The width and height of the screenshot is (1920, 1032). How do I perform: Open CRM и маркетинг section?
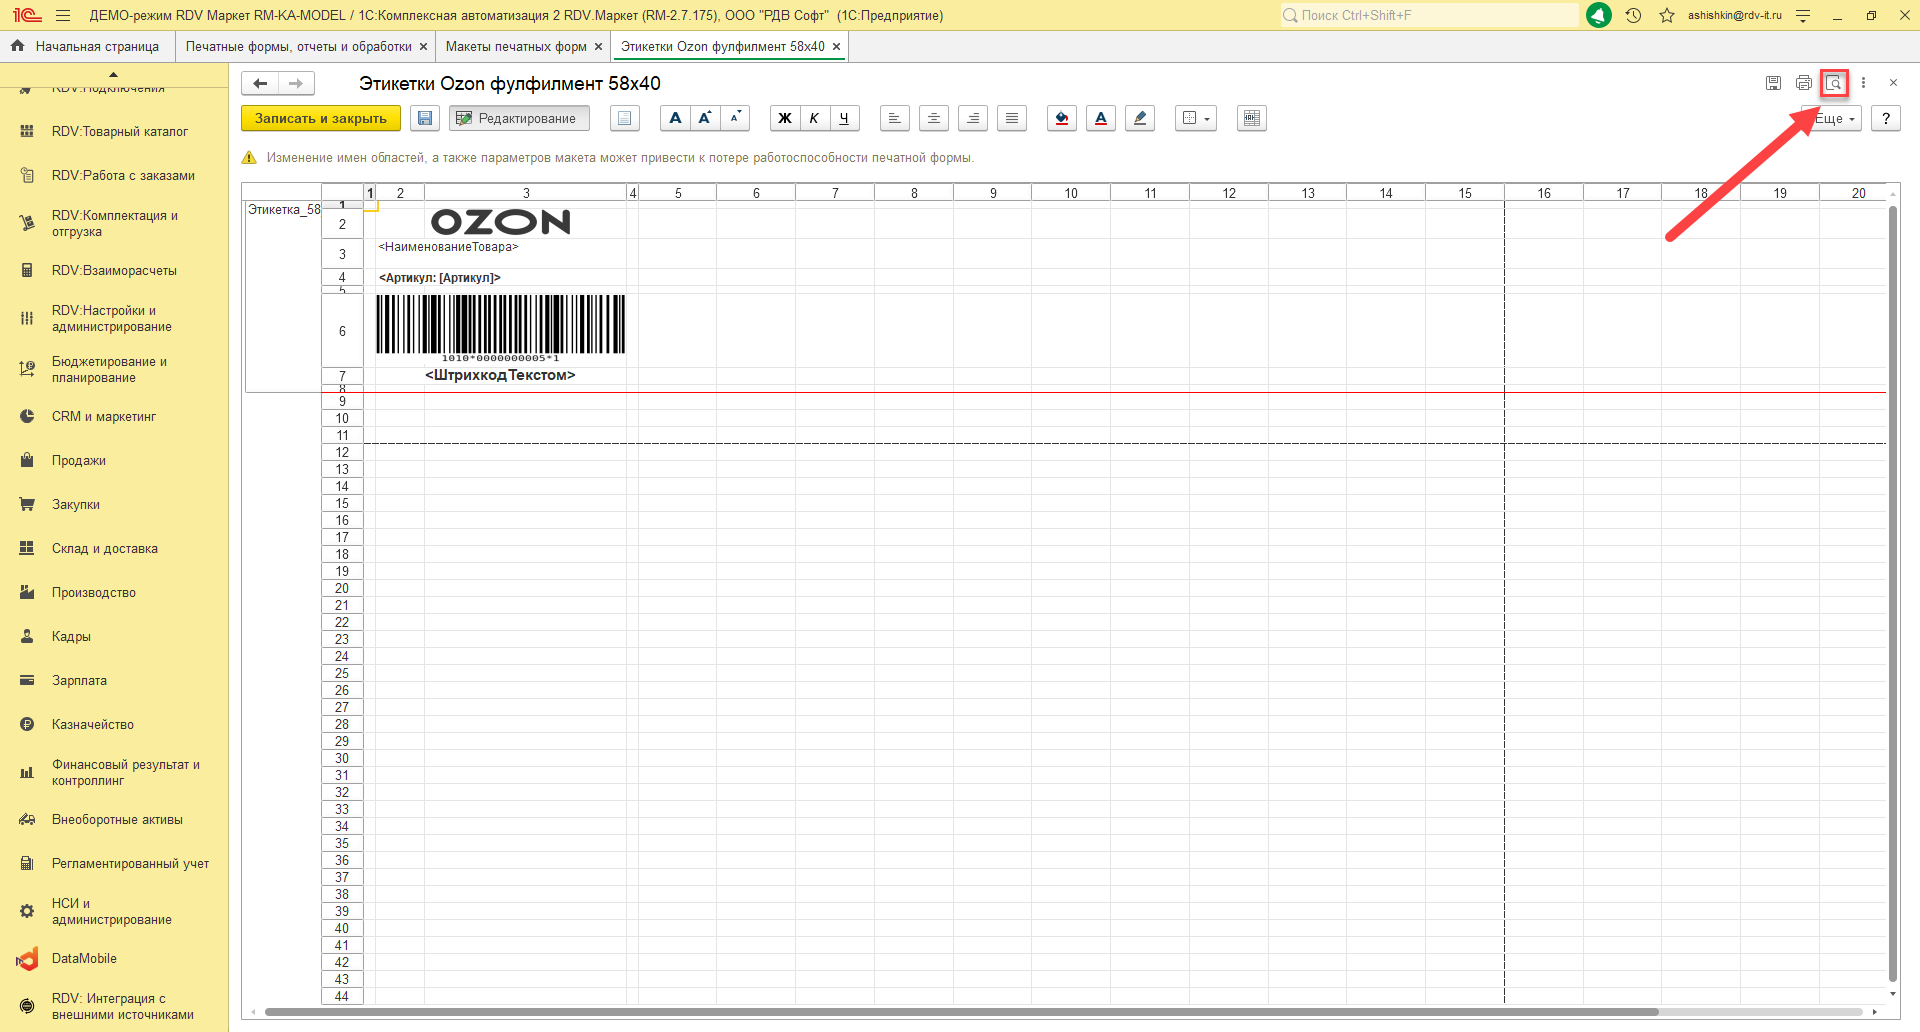click(x=114, y=416)
